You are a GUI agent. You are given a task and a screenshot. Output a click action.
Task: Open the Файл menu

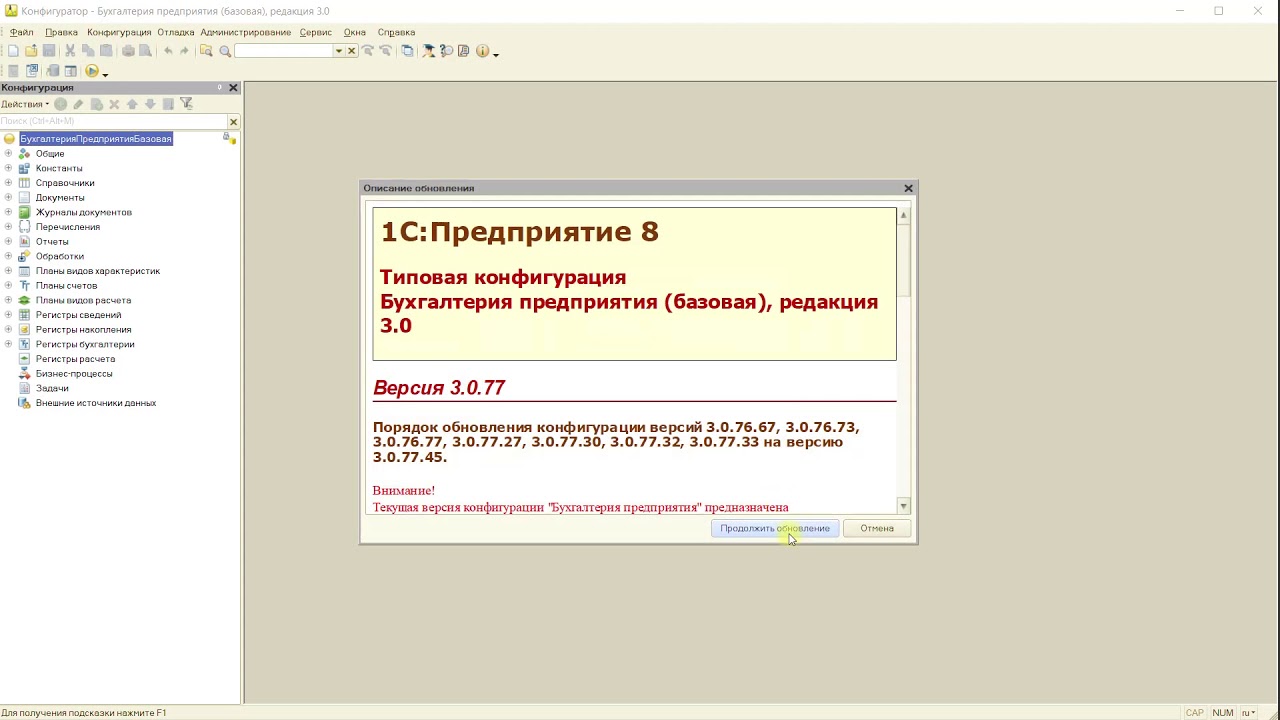coord(21,32)
